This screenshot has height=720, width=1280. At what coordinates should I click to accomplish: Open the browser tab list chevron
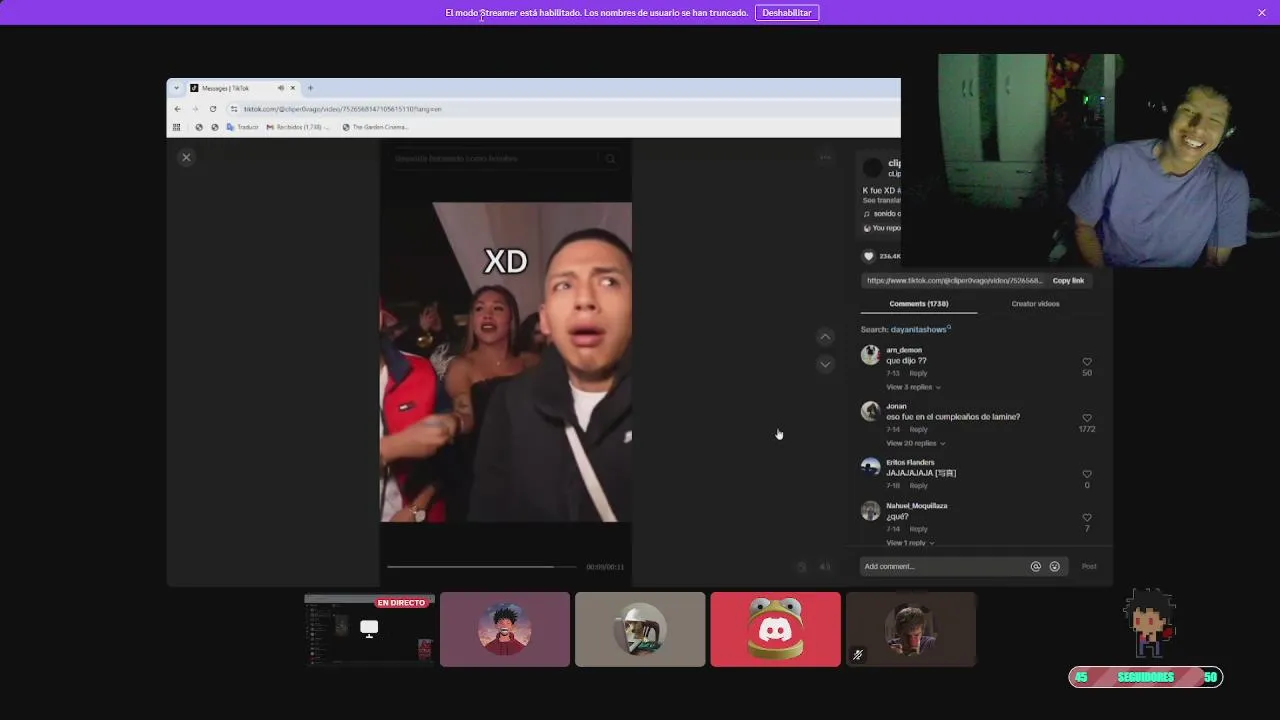(178, 88)
